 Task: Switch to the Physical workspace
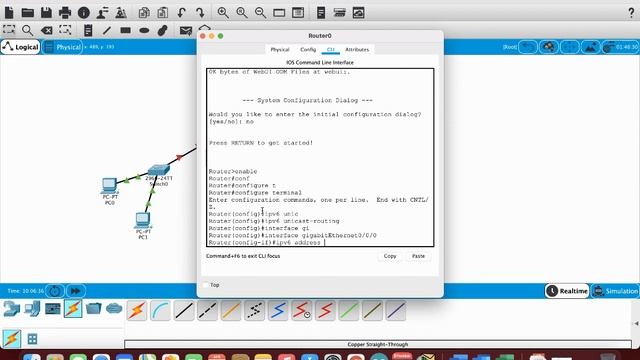click(x=63, y=47)
